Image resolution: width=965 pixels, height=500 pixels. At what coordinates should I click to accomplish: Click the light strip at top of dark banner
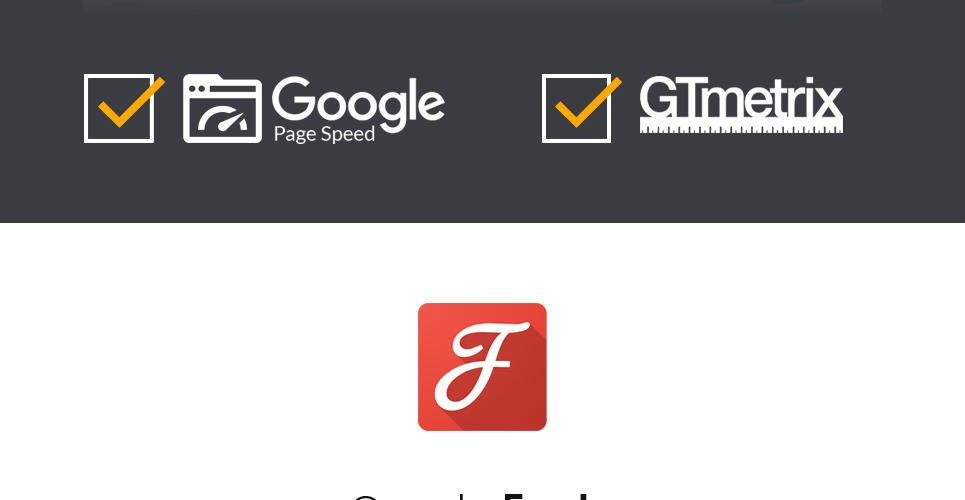coord(482,7)
